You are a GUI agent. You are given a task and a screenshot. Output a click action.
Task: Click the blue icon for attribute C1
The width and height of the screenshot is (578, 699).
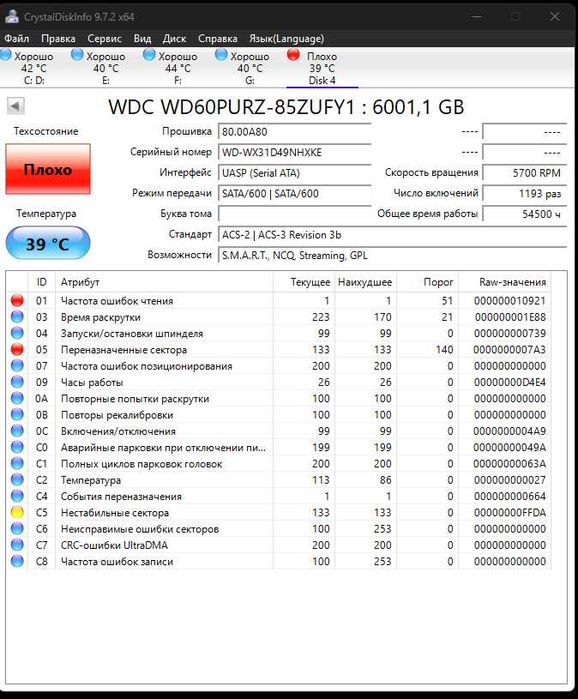[17, 464]
